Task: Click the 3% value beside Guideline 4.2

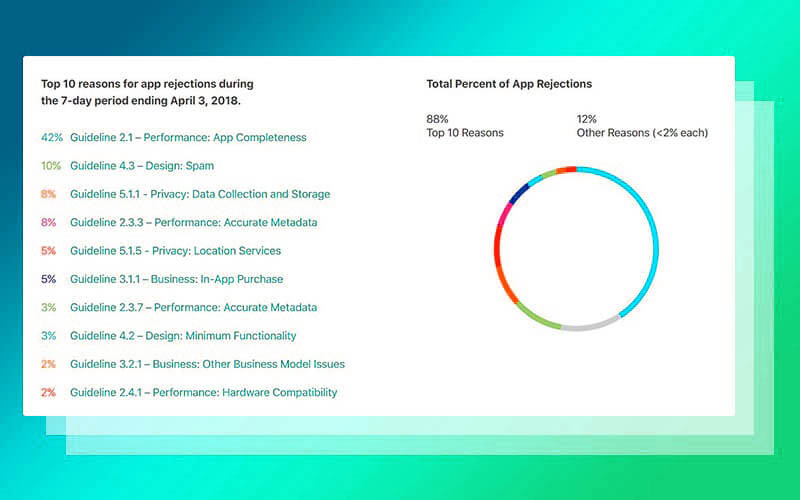Action: click(48, 336)
